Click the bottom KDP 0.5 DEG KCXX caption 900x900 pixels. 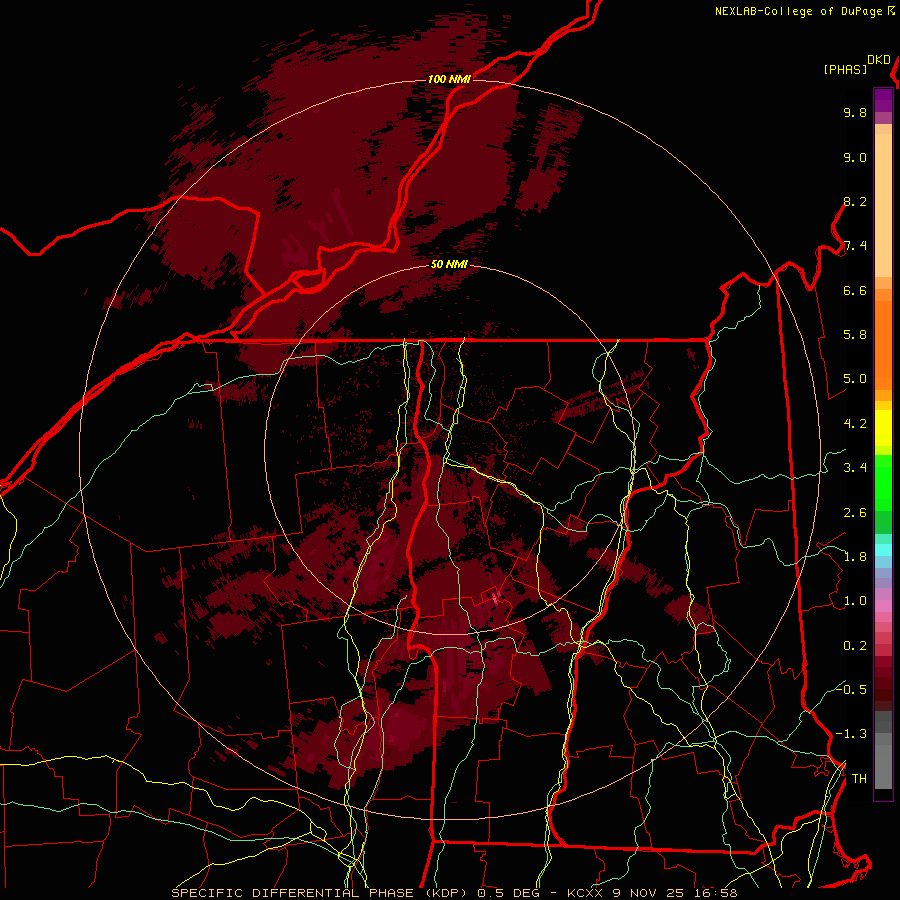pyautogui.click(x=454, y=893)
